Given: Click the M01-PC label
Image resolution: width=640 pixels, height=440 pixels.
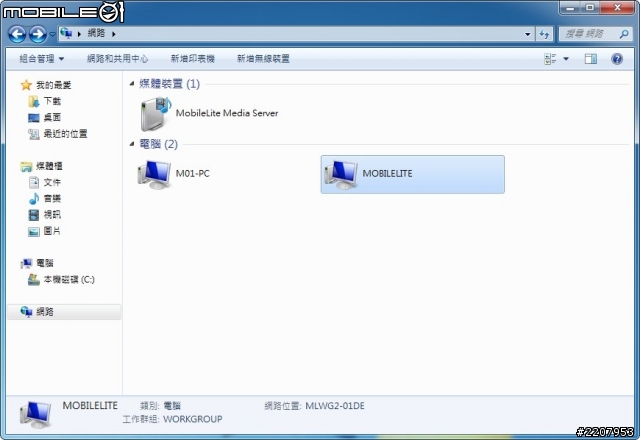Looking at the screenshot, I should click(193, 173).
